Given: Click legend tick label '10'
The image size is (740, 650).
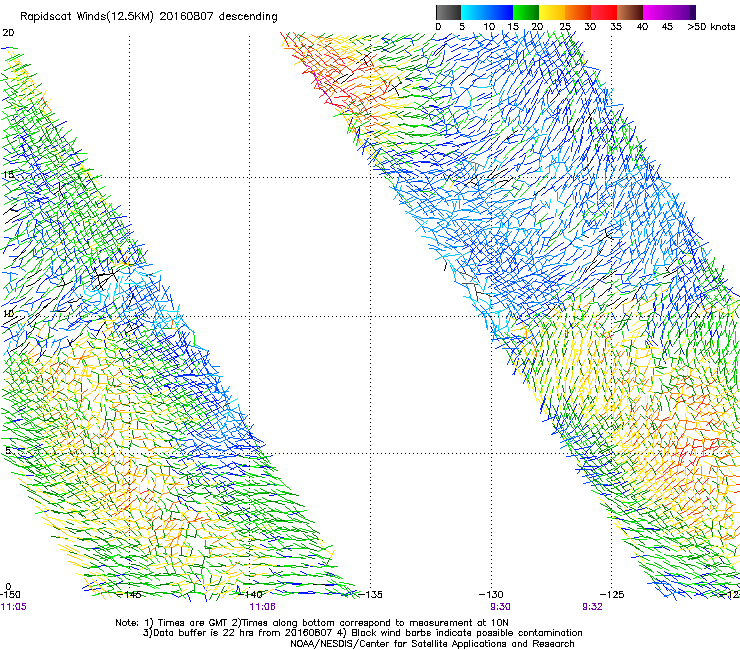Looking at the screenshot, I should tap(489, 27).
